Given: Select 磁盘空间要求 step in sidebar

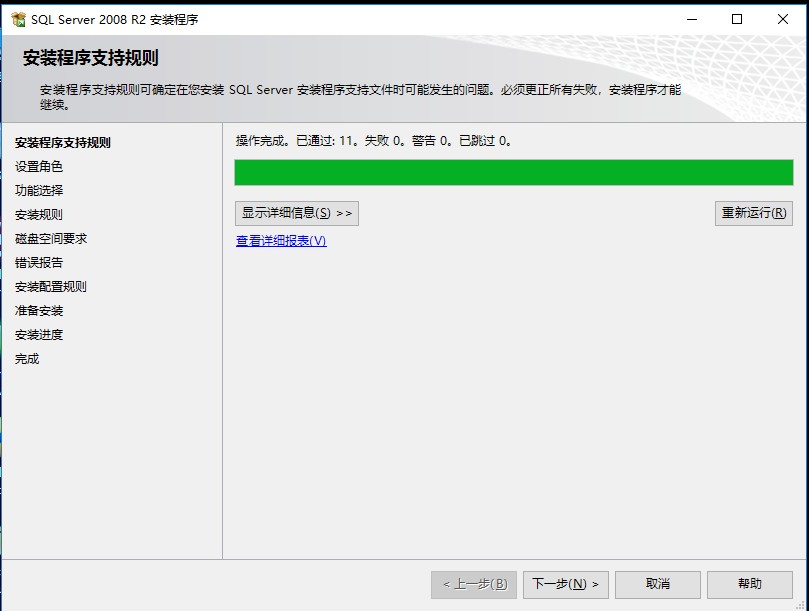Looking at the screenshot, I should click(x=51, y=238).
